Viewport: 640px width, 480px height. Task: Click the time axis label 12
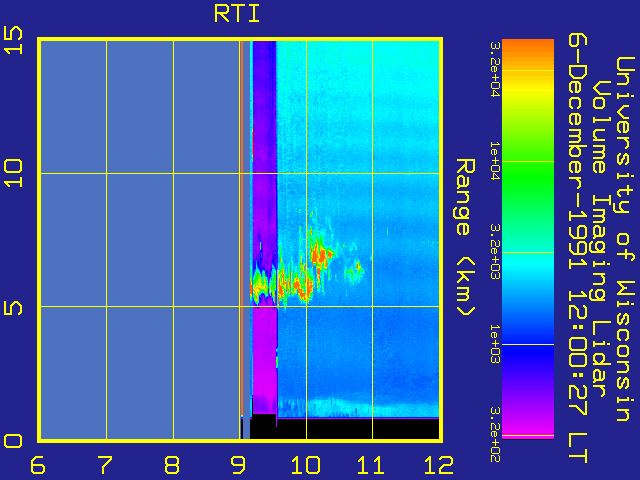(439, 465)
